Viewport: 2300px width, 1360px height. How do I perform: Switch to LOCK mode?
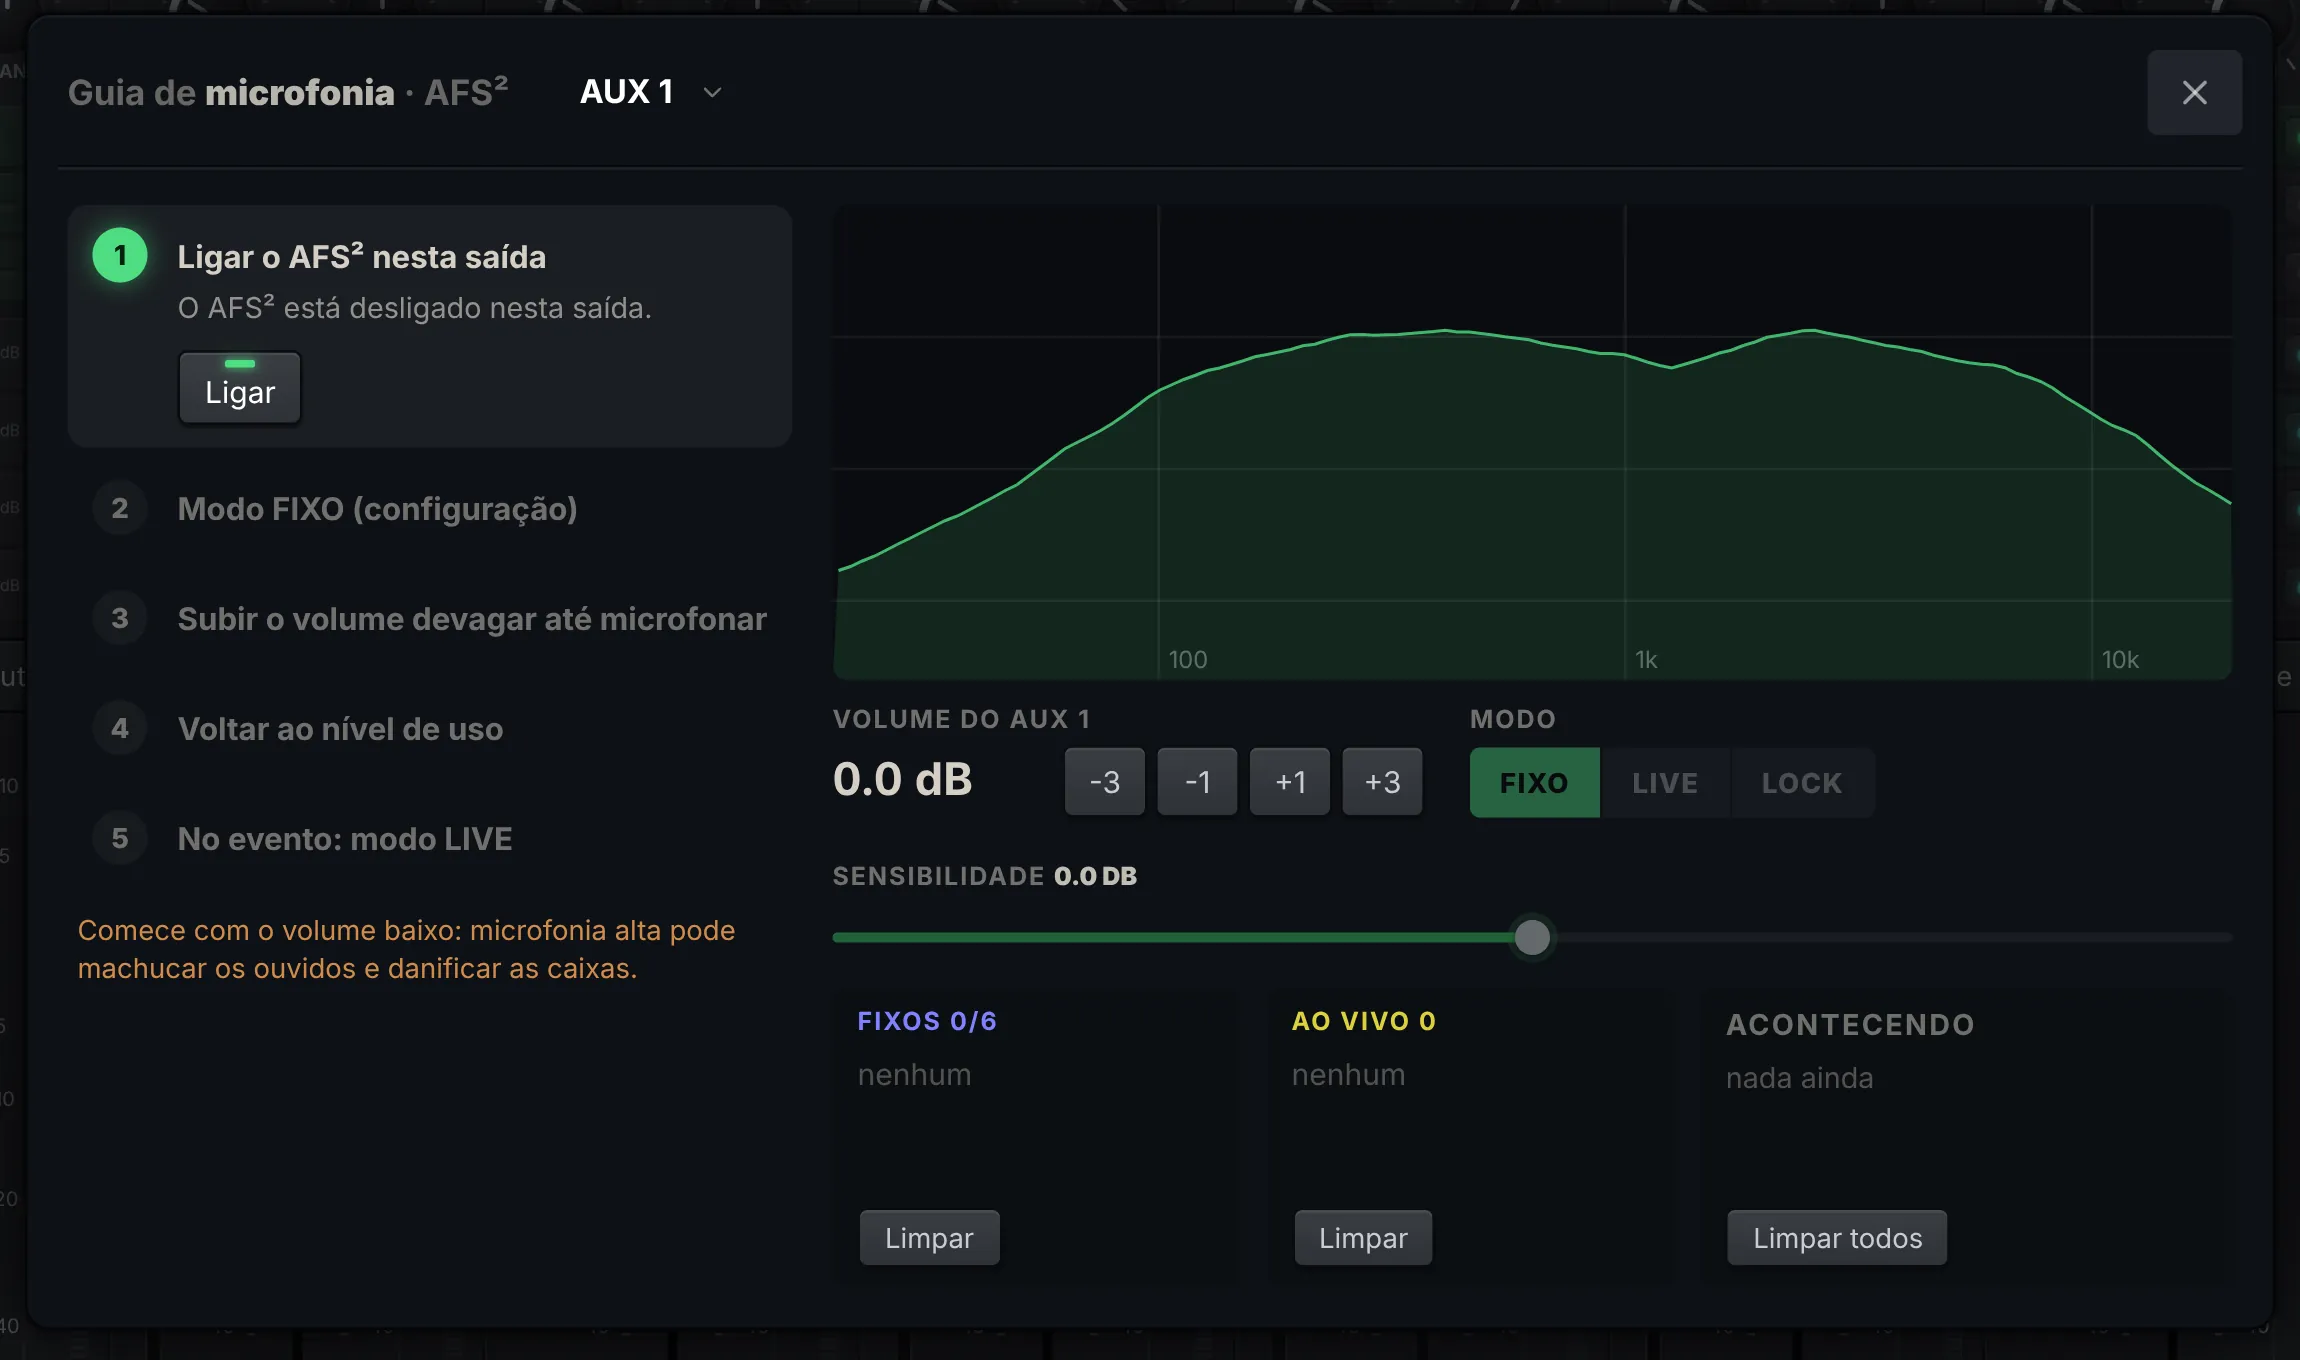coord(1802,782)
